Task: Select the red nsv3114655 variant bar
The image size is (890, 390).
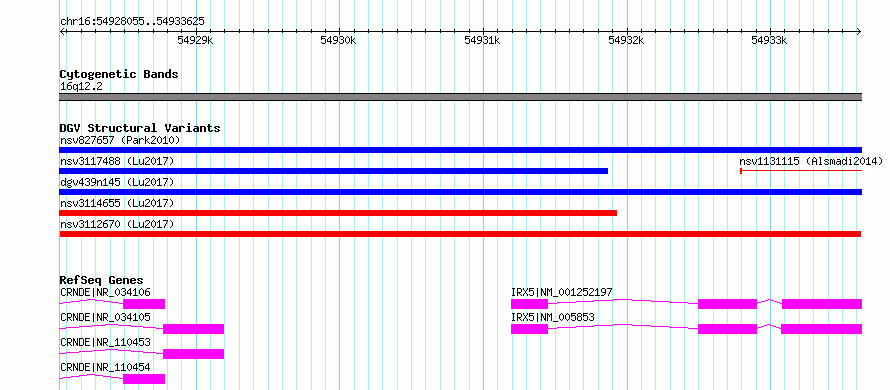Action: pos(338,213)
